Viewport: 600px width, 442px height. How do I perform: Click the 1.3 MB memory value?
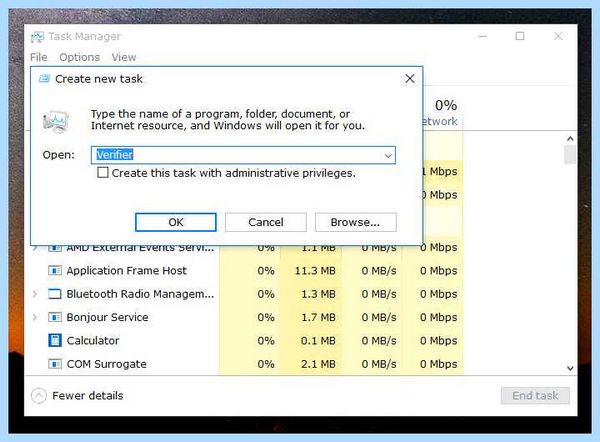tap(318, 294)
